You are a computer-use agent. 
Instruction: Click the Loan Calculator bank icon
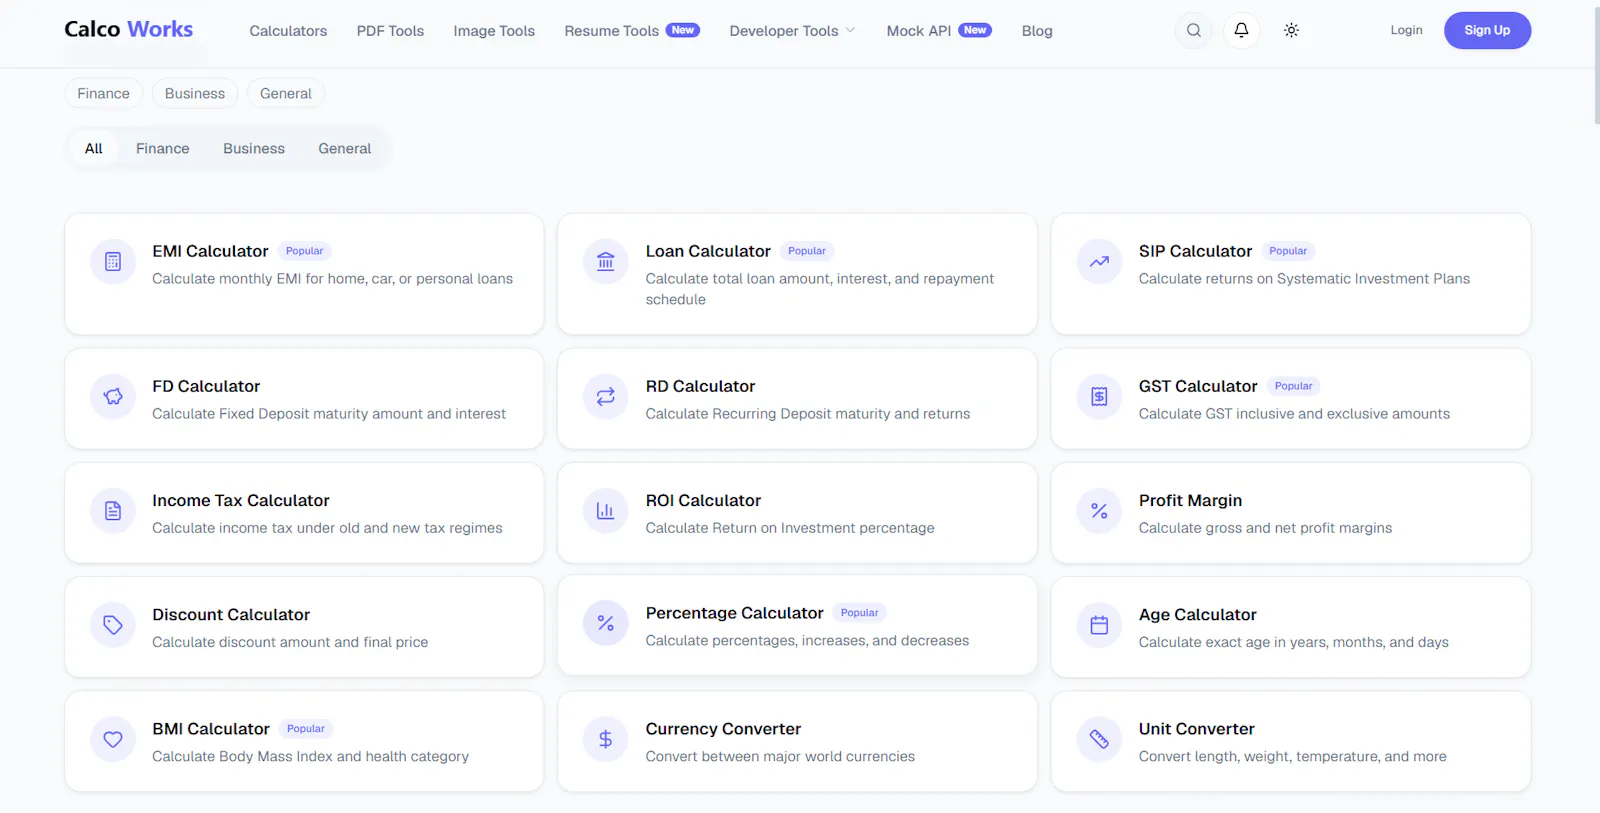tap(606, 262)
